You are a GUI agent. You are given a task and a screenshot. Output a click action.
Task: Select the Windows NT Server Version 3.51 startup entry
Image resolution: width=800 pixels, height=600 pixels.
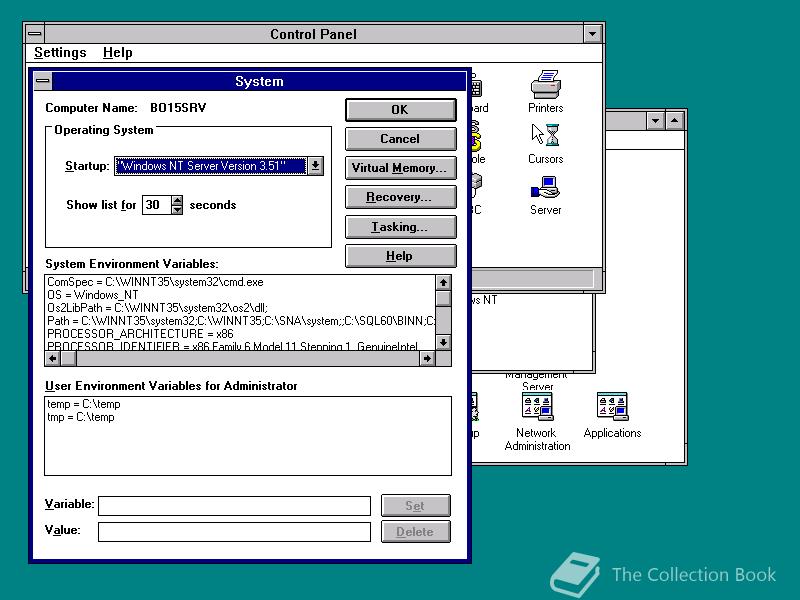click(x=211, y=166)
